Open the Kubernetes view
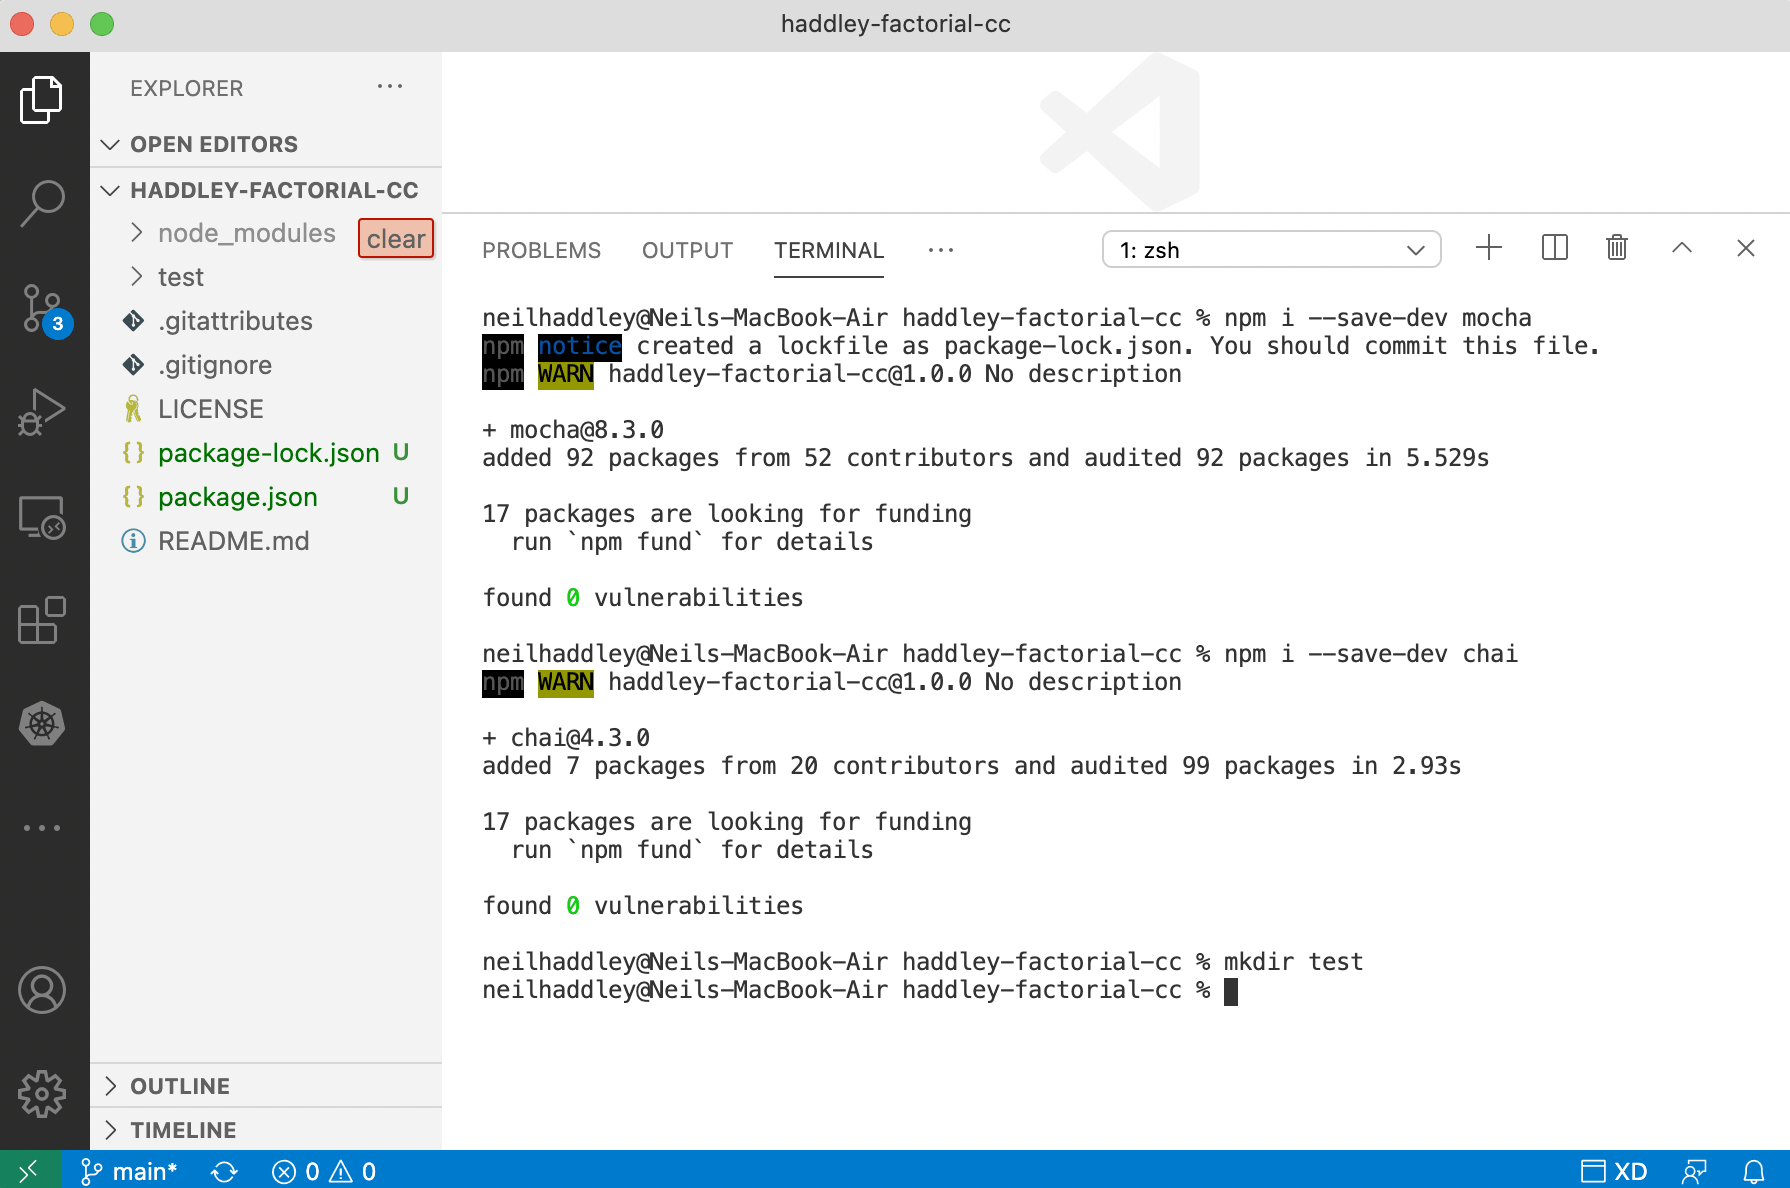Image resolution: width=1790 pixels, height=1188 pixels. pyautogui.click(x=42, y=724)
